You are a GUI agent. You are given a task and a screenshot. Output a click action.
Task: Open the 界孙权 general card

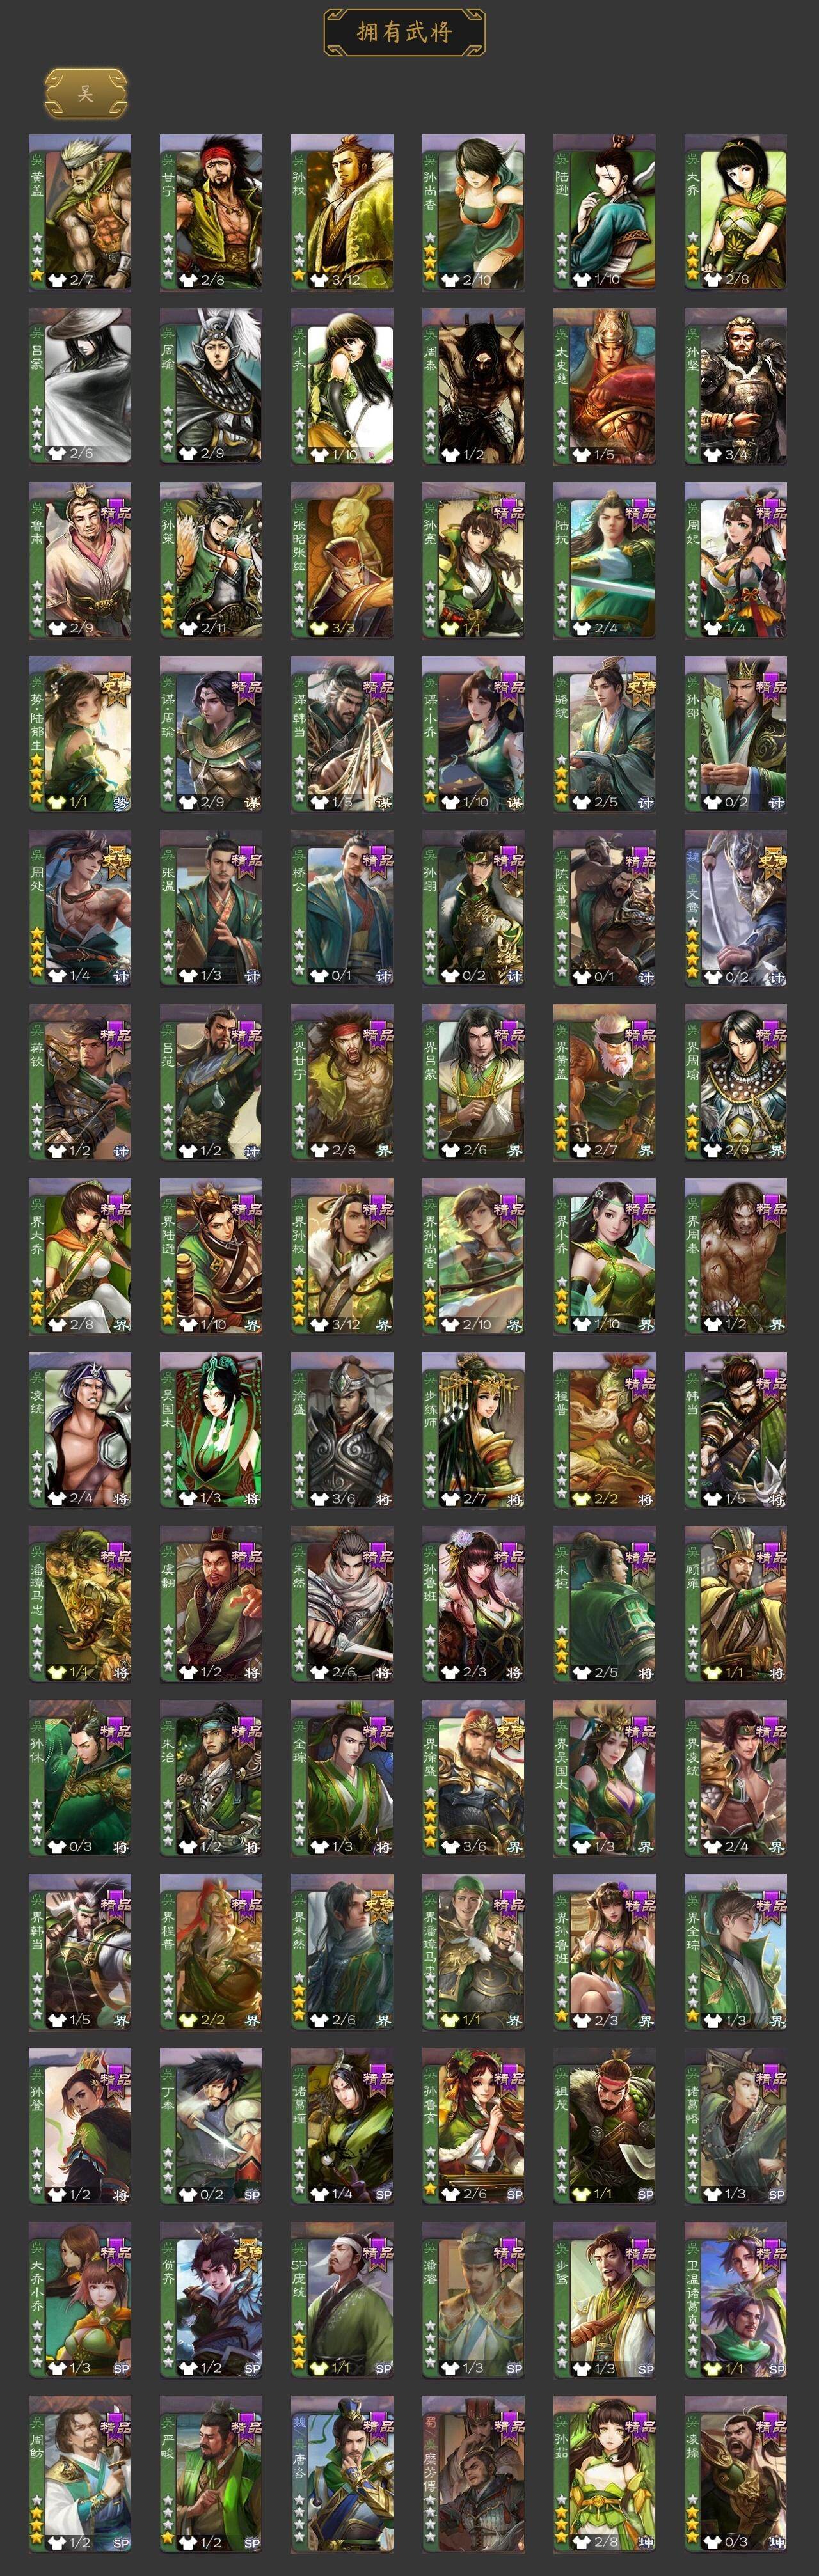pyautogui.click(x=342, y=1257)
